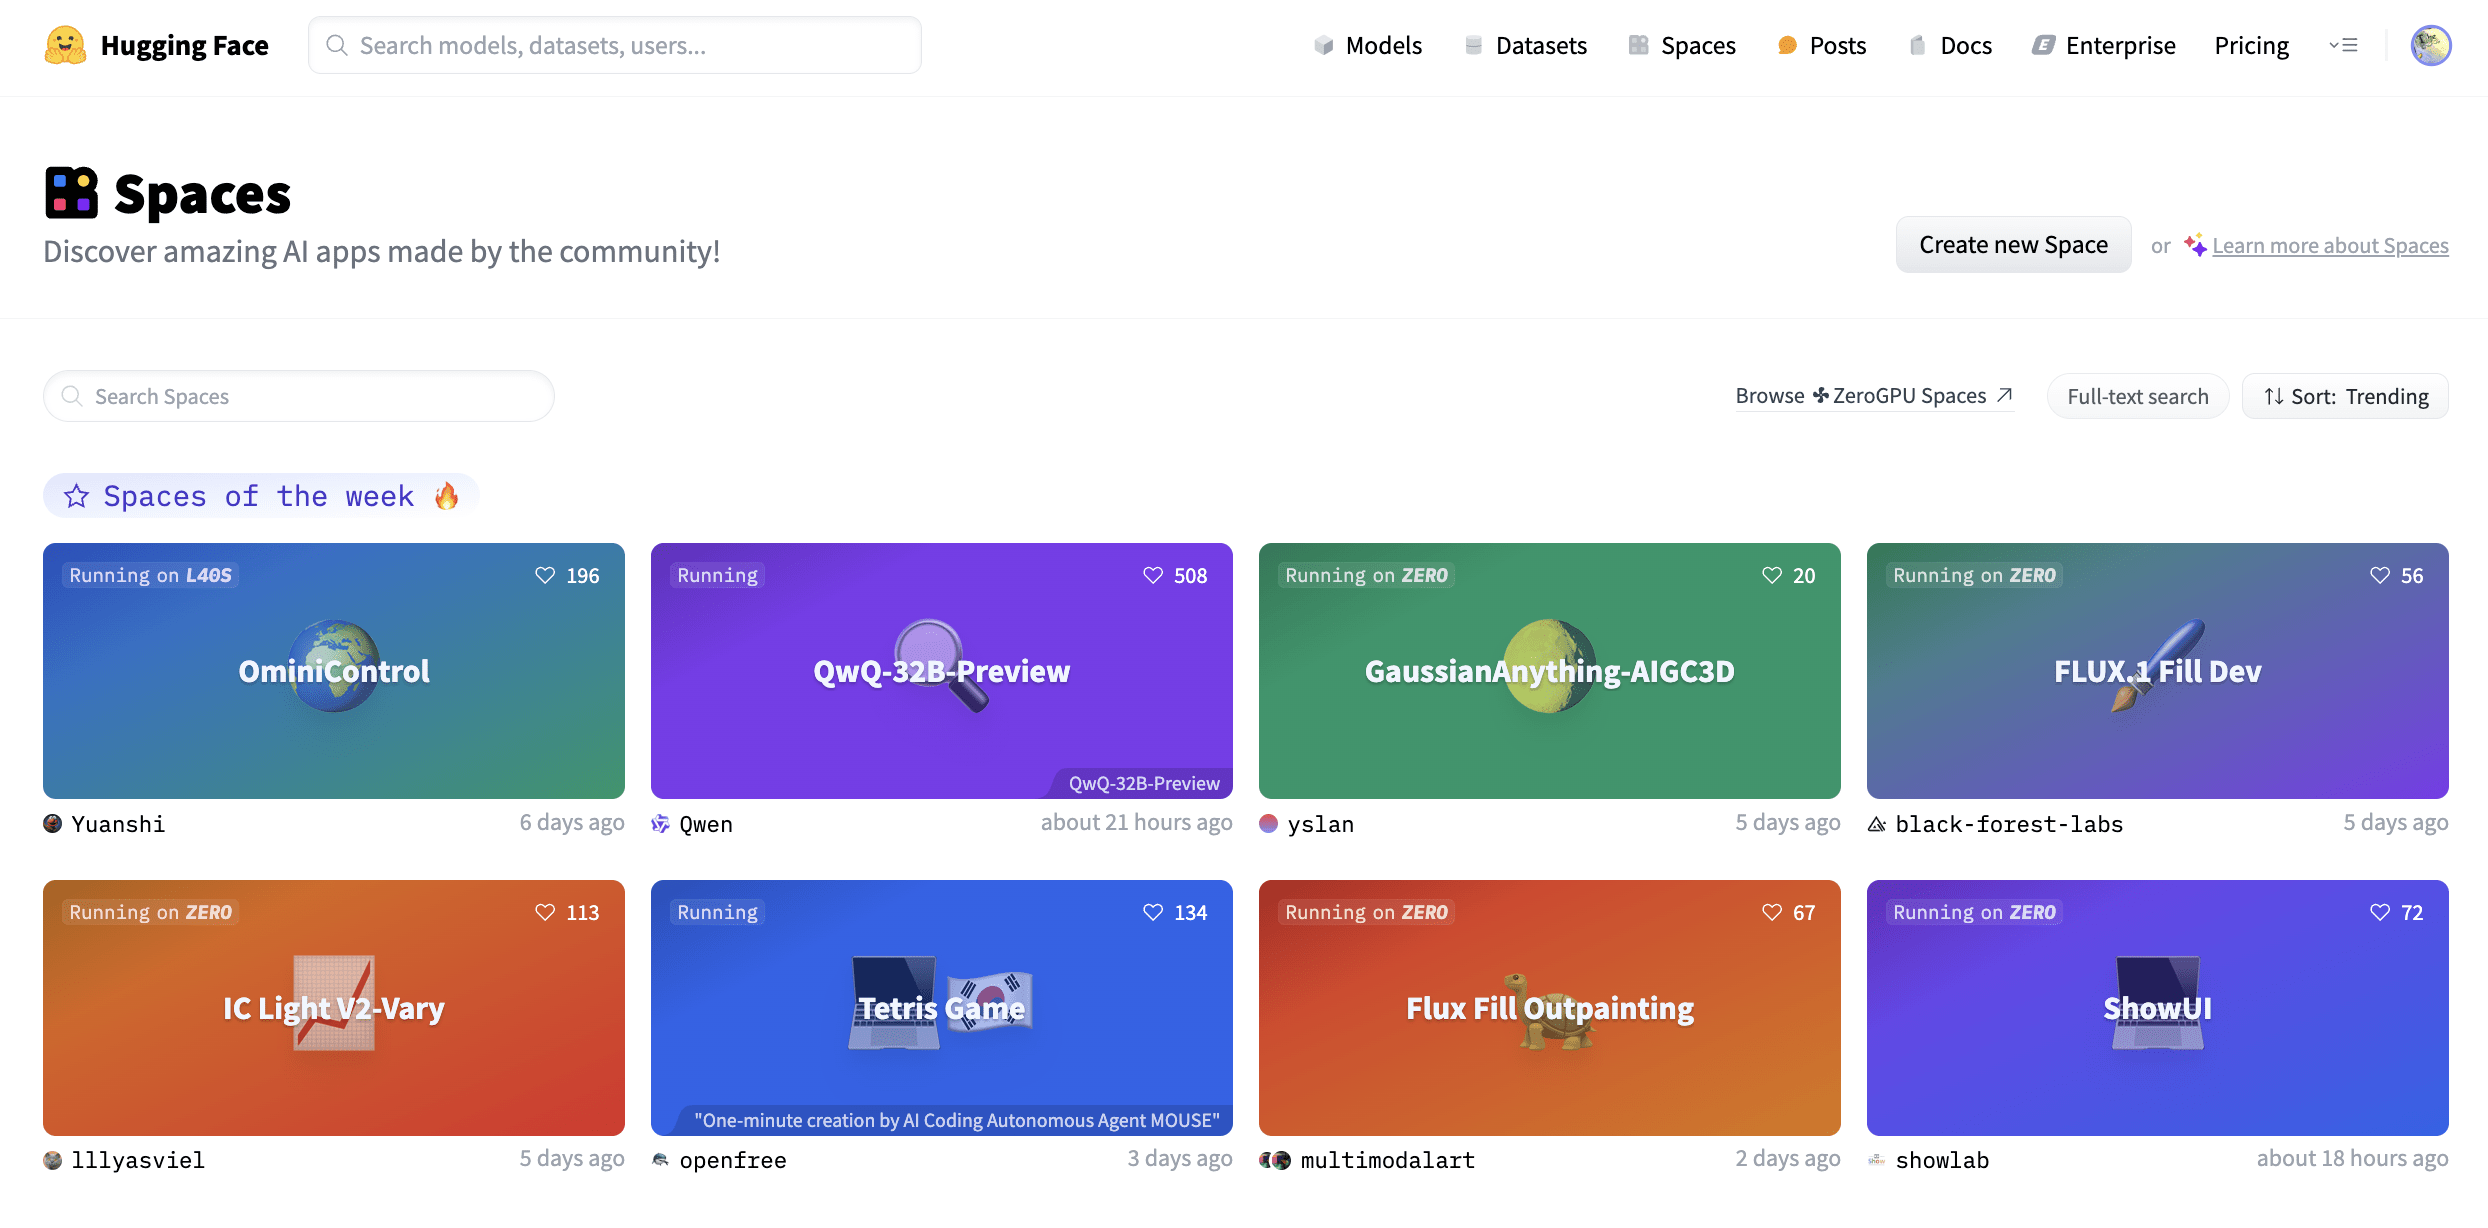Click the black-forest-labs author avatar icon
The image size is (2488, 1228).
tap(1877, 824)
